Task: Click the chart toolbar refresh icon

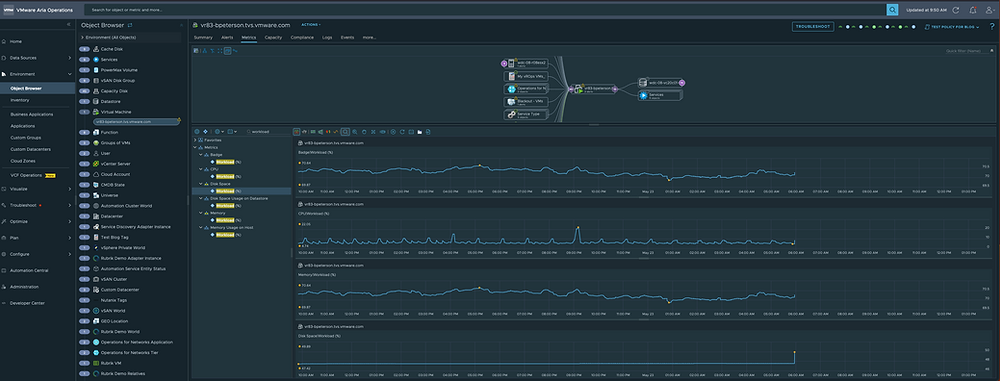Action: click(402, 131)
